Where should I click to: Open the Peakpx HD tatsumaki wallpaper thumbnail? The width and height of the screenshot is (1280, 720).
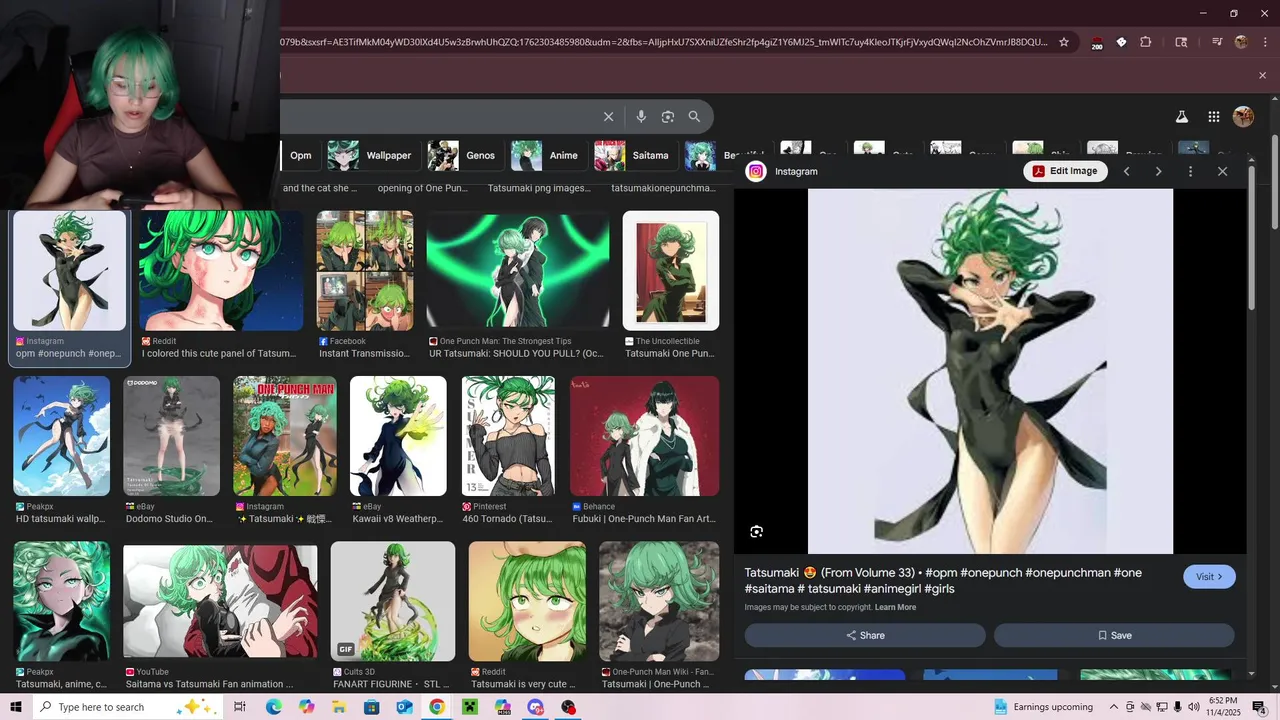coord(61,436)
